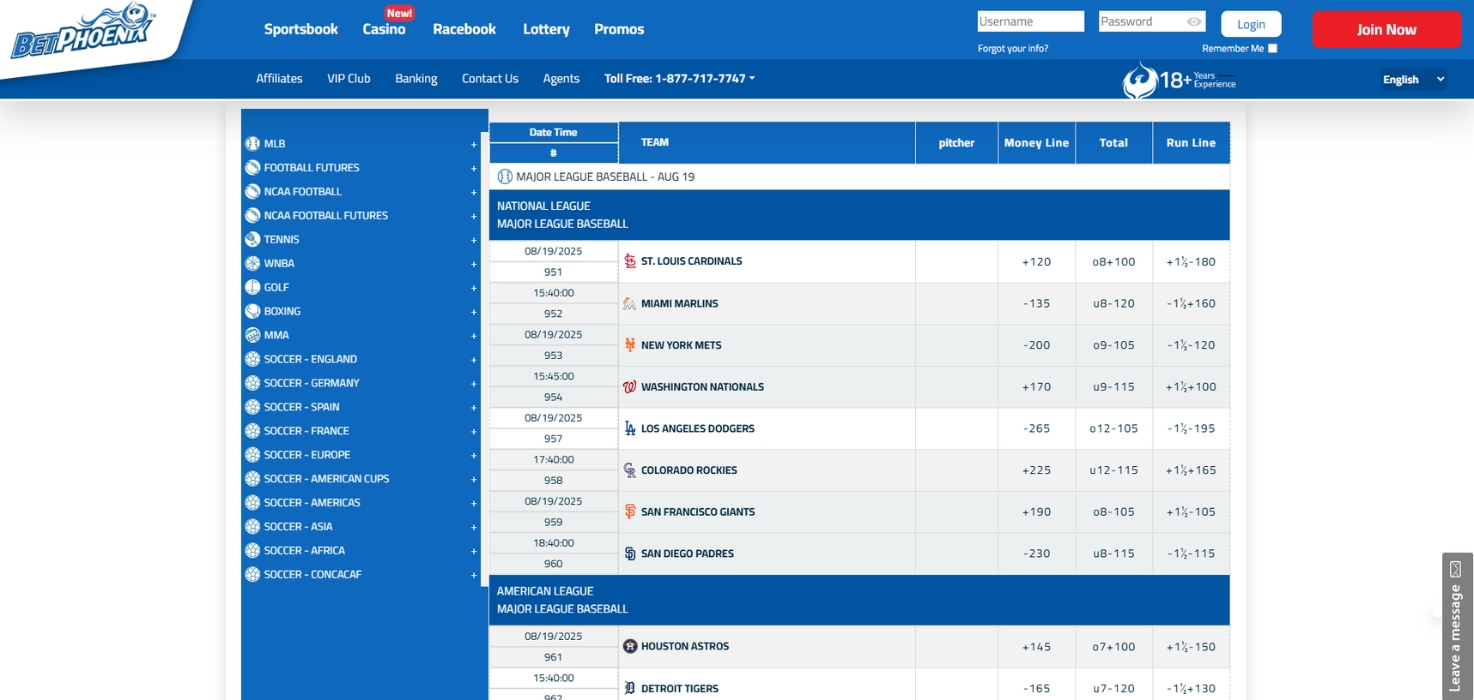Go to the Affiliates page
Screen dimensions: 1474x700
[x=279, y=78]
